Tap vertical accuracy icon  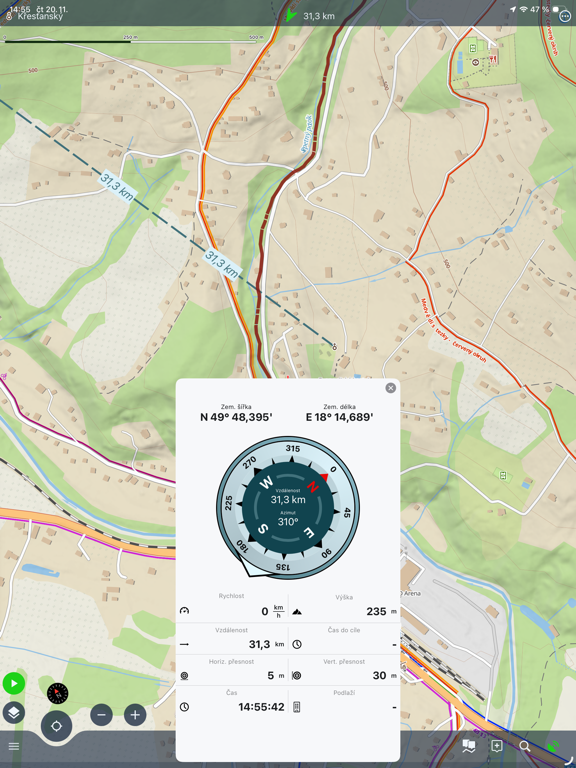point(297,676)
